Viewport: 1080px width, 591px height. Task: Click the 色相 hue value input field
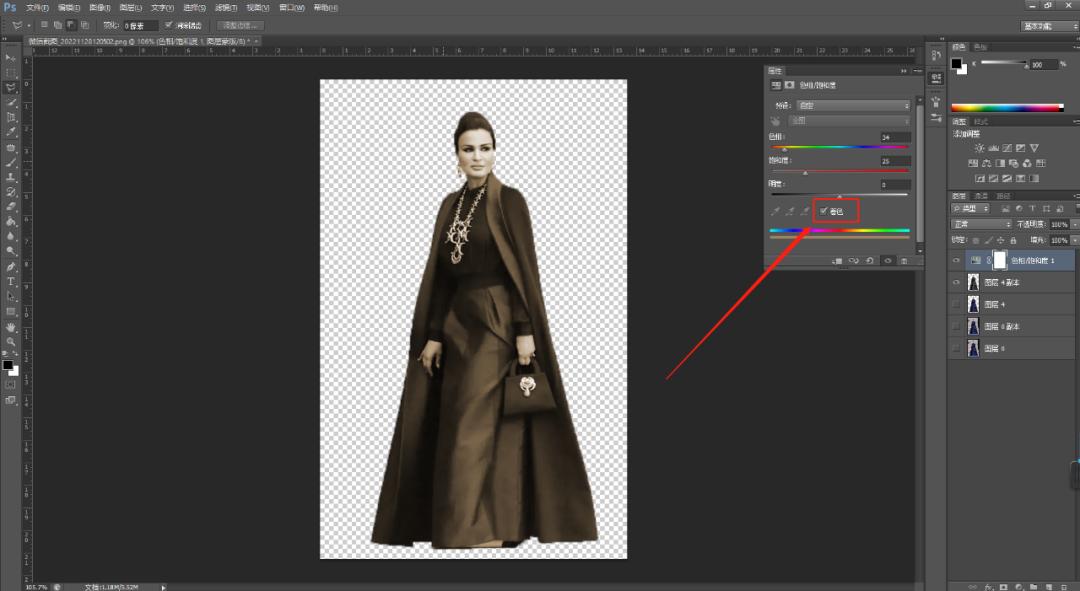click(x=894, y=137)
